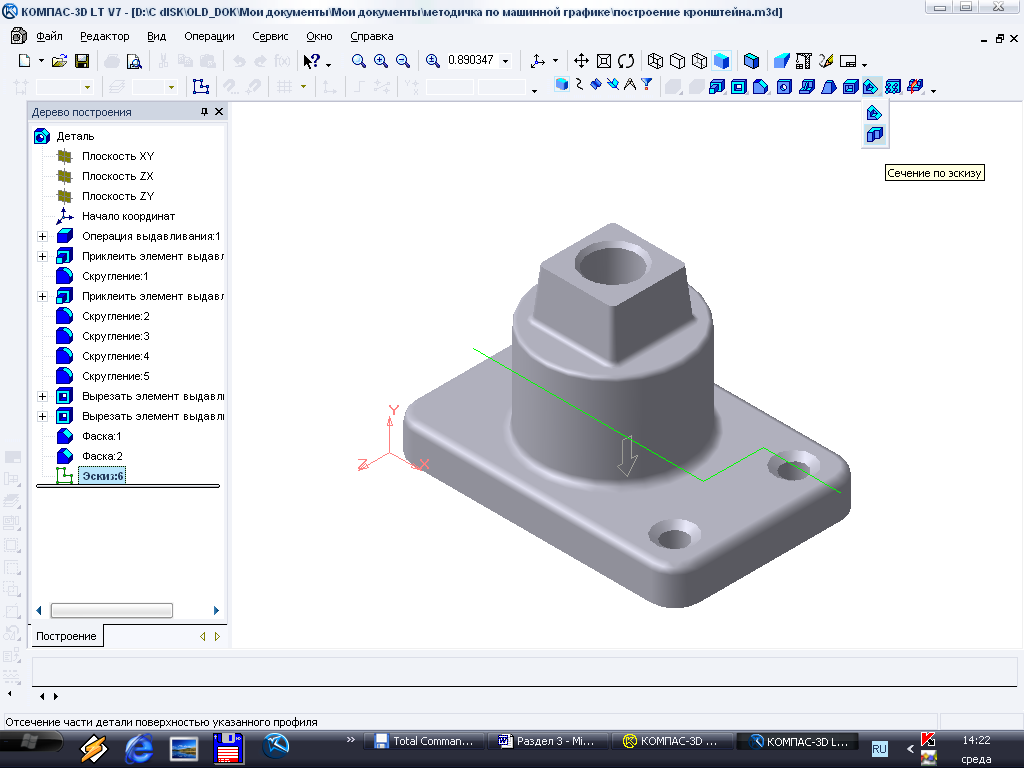1024x768 pixels.
Task: Expand second Приклеить элемент выдавливания node
Action: (42, 296)
